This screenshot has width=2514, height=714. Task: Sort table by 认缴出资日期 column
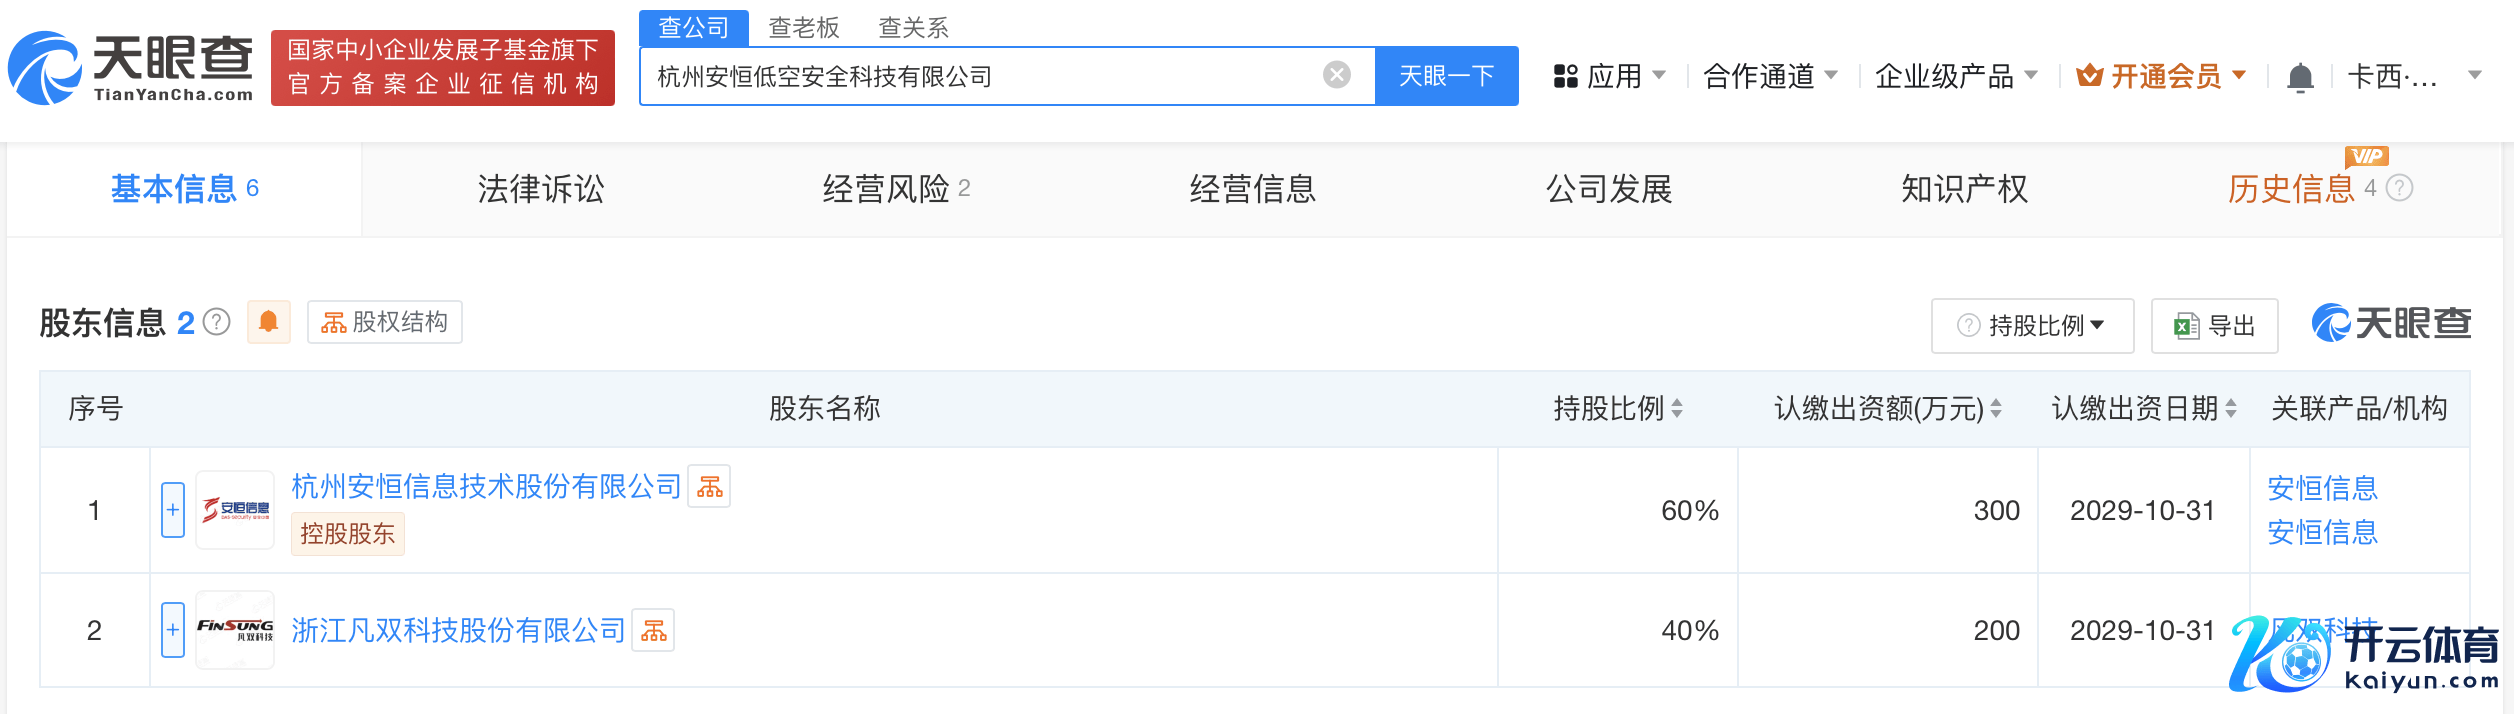click(x=2231, y=408)
